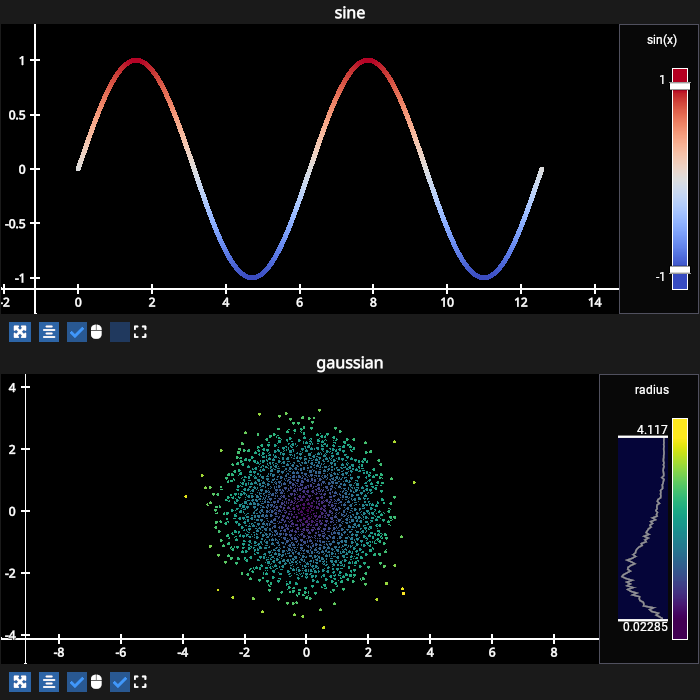Click the 0.5 tick label on sine y-axis
This screenshot has height=700, width=700.
click(18, 115)
